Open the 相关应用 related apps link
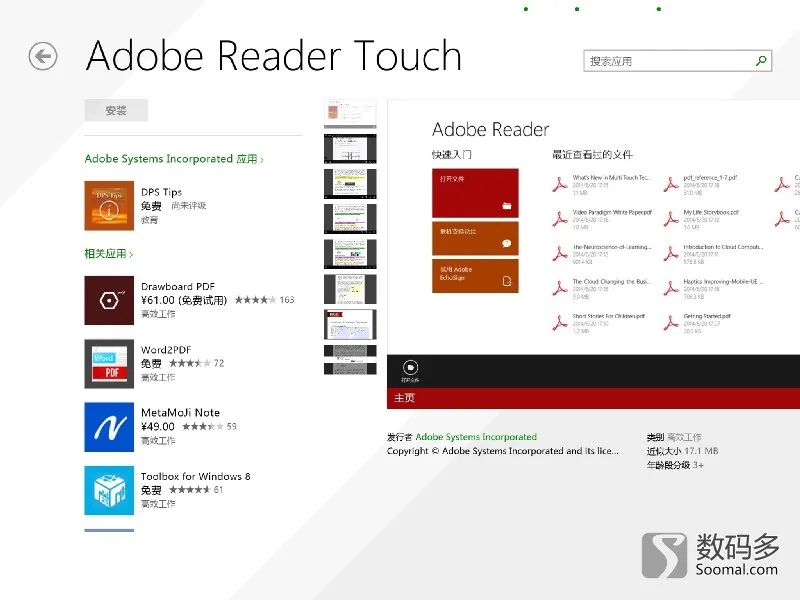This screenshot has height=600, width=800. [x=109, y=254]
